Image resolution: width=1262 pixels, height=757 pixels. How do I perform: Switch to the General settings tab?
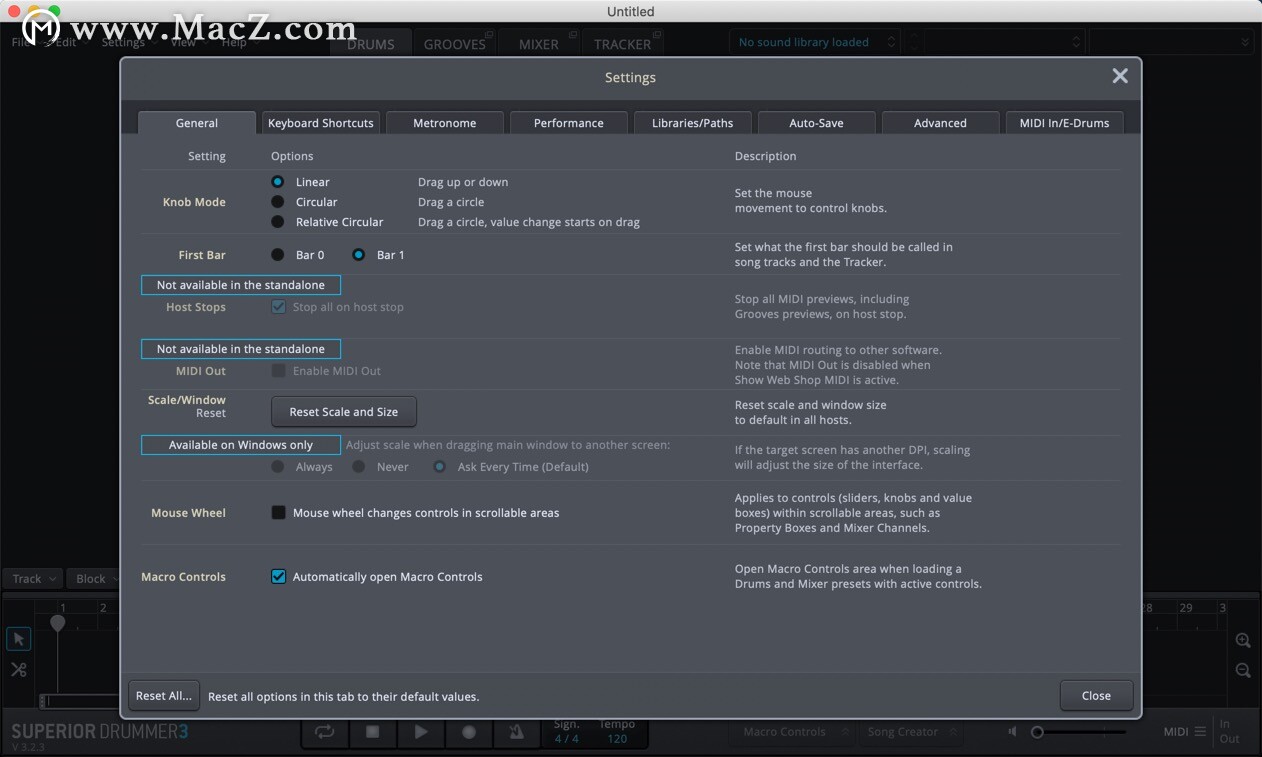click(x=197, y=123)
